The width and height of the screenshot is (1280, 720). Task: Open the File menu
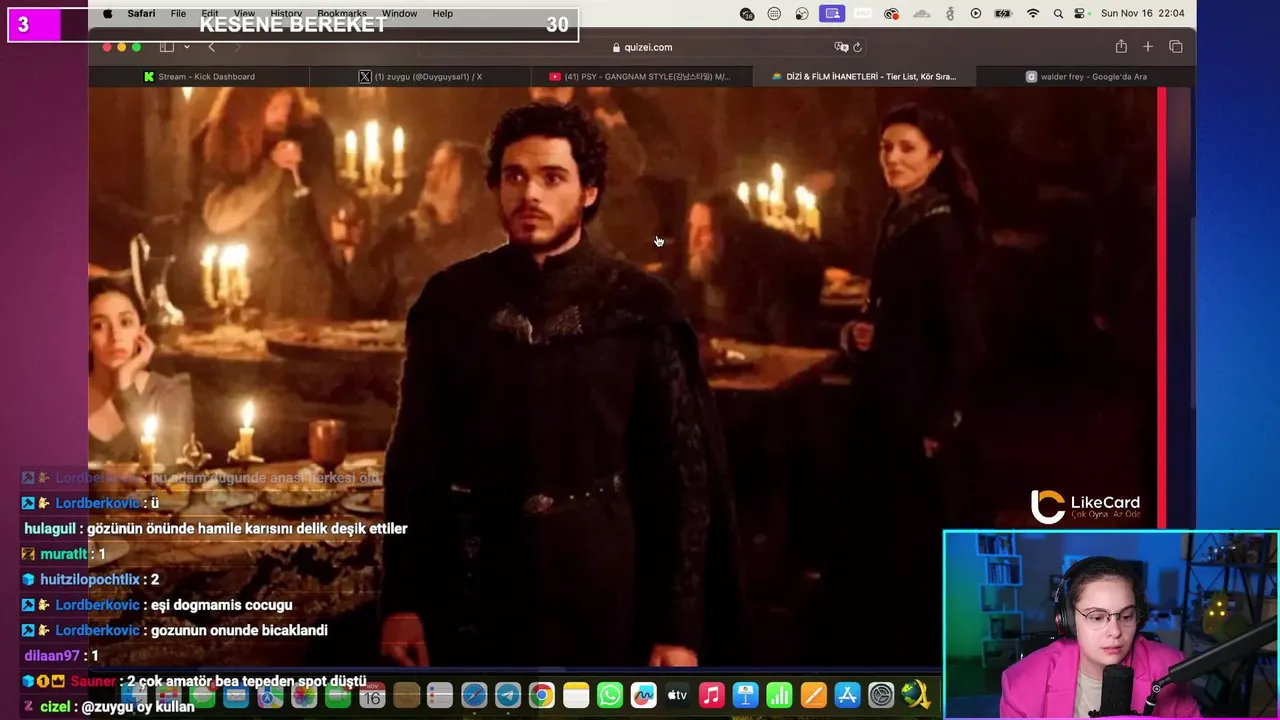(178, 14)
